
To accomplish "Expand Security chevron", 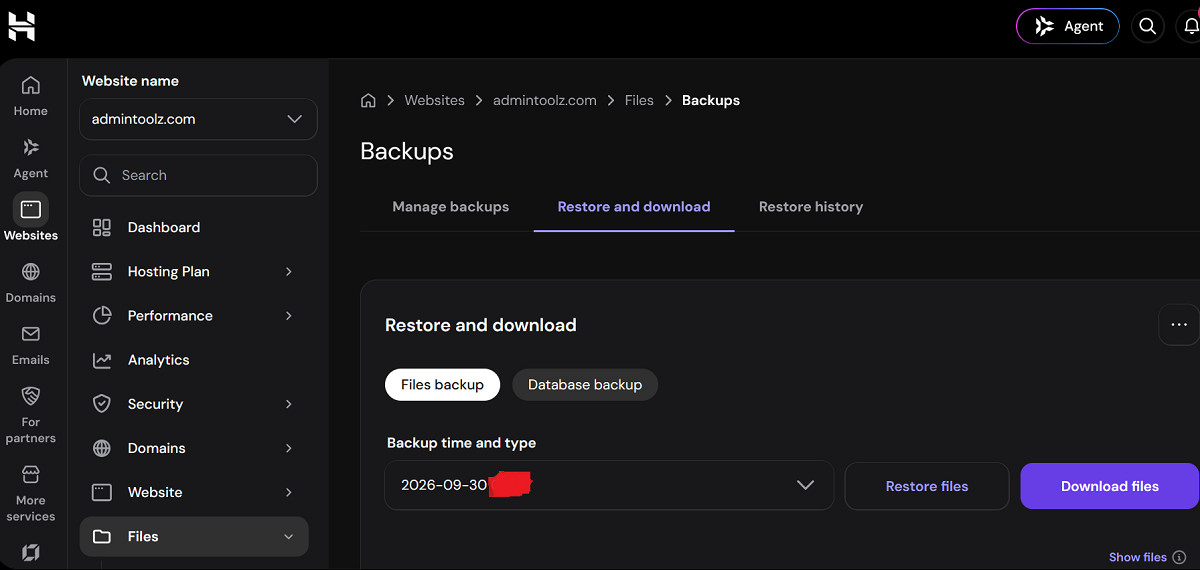I will [x=289, y=404].
